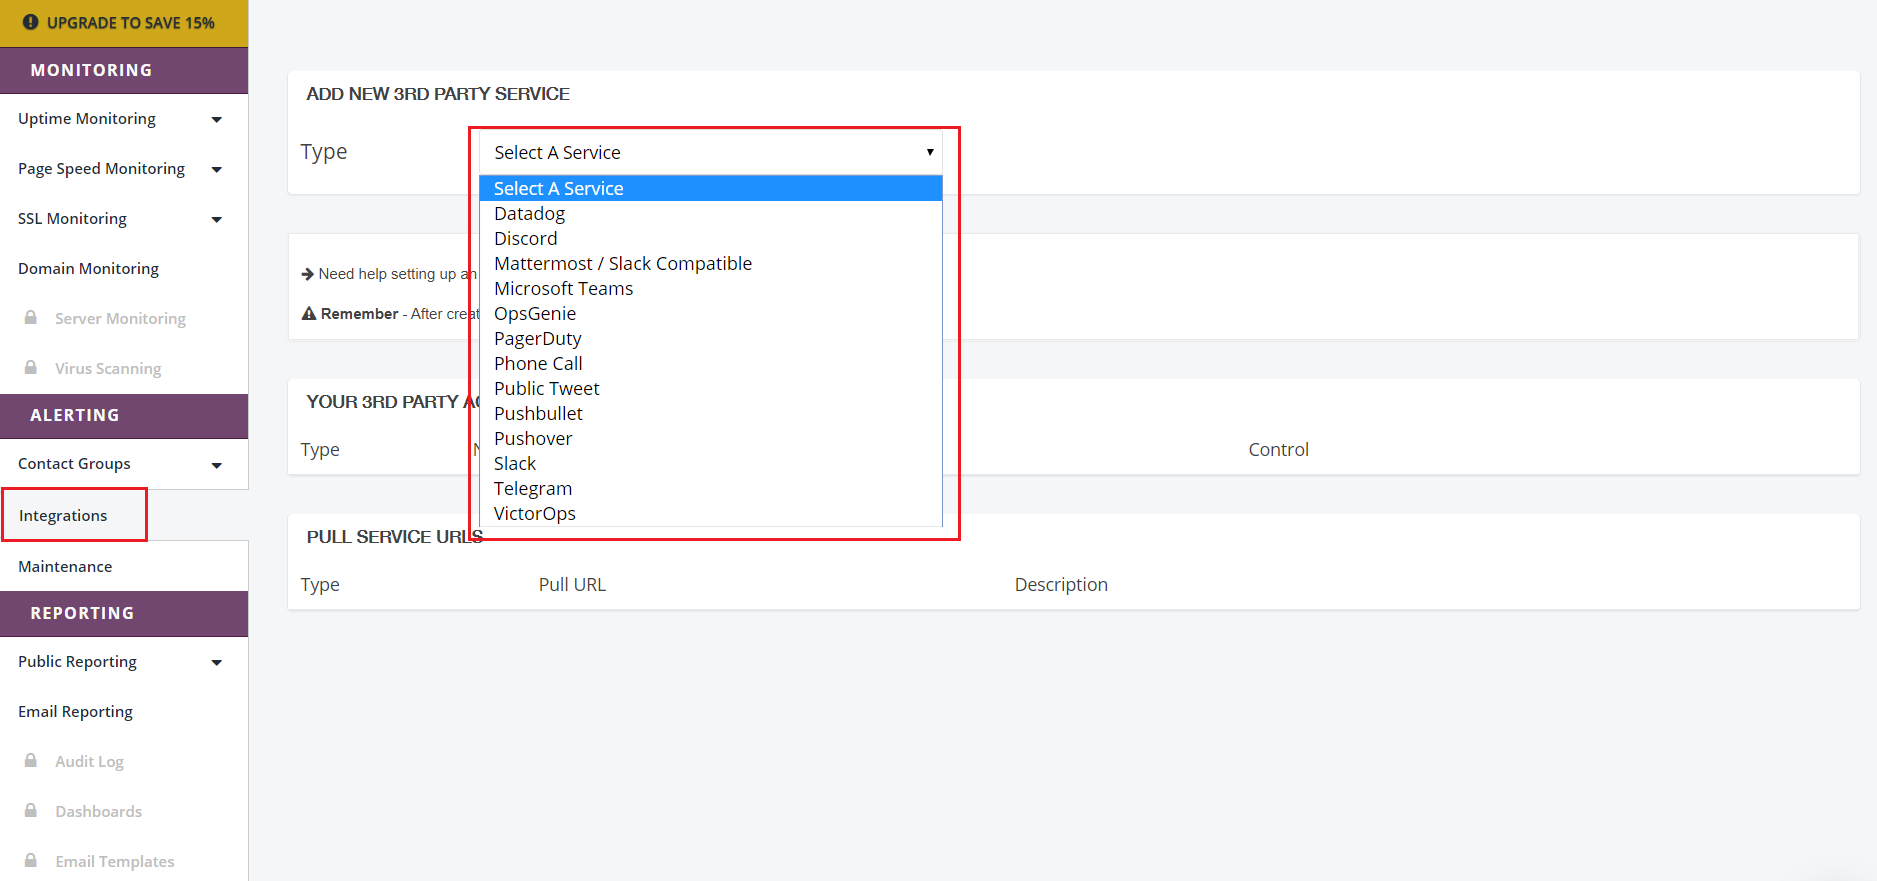Screen dimensions: 1877x881
Task: Choose Microsoft Teams in the dropdown
Action: pos(711,288)
